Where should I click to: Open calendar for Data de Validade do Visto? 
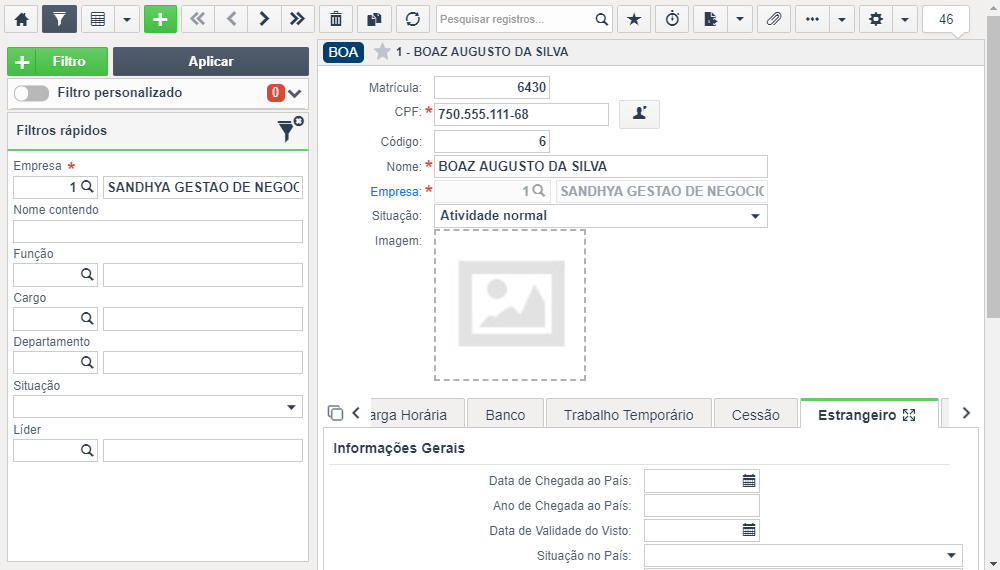pos(749,530)
